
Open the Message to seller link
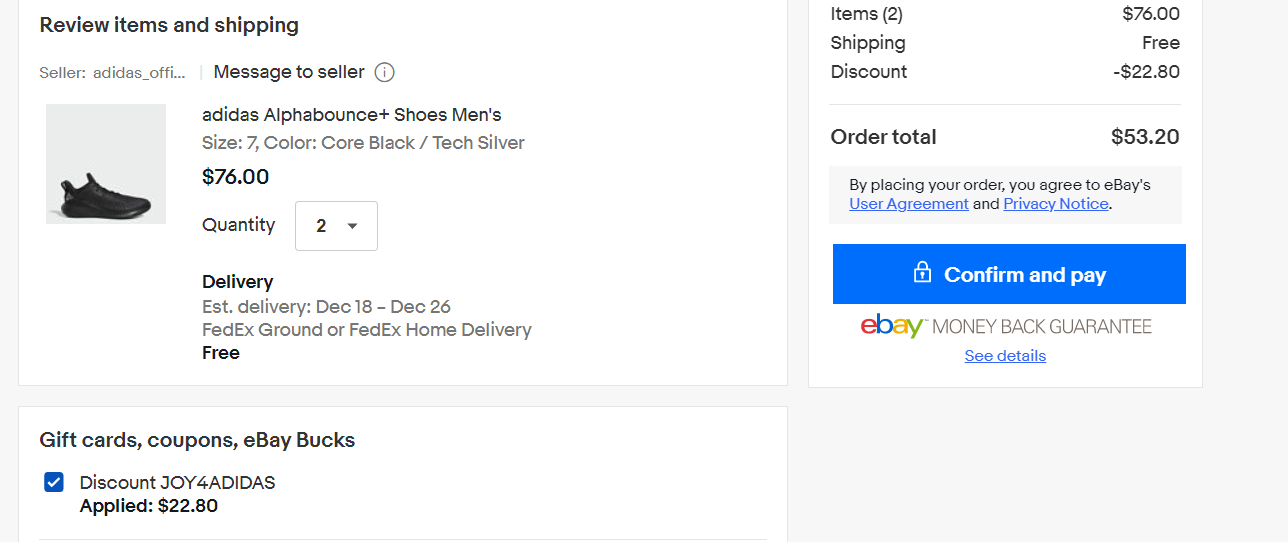289,72
